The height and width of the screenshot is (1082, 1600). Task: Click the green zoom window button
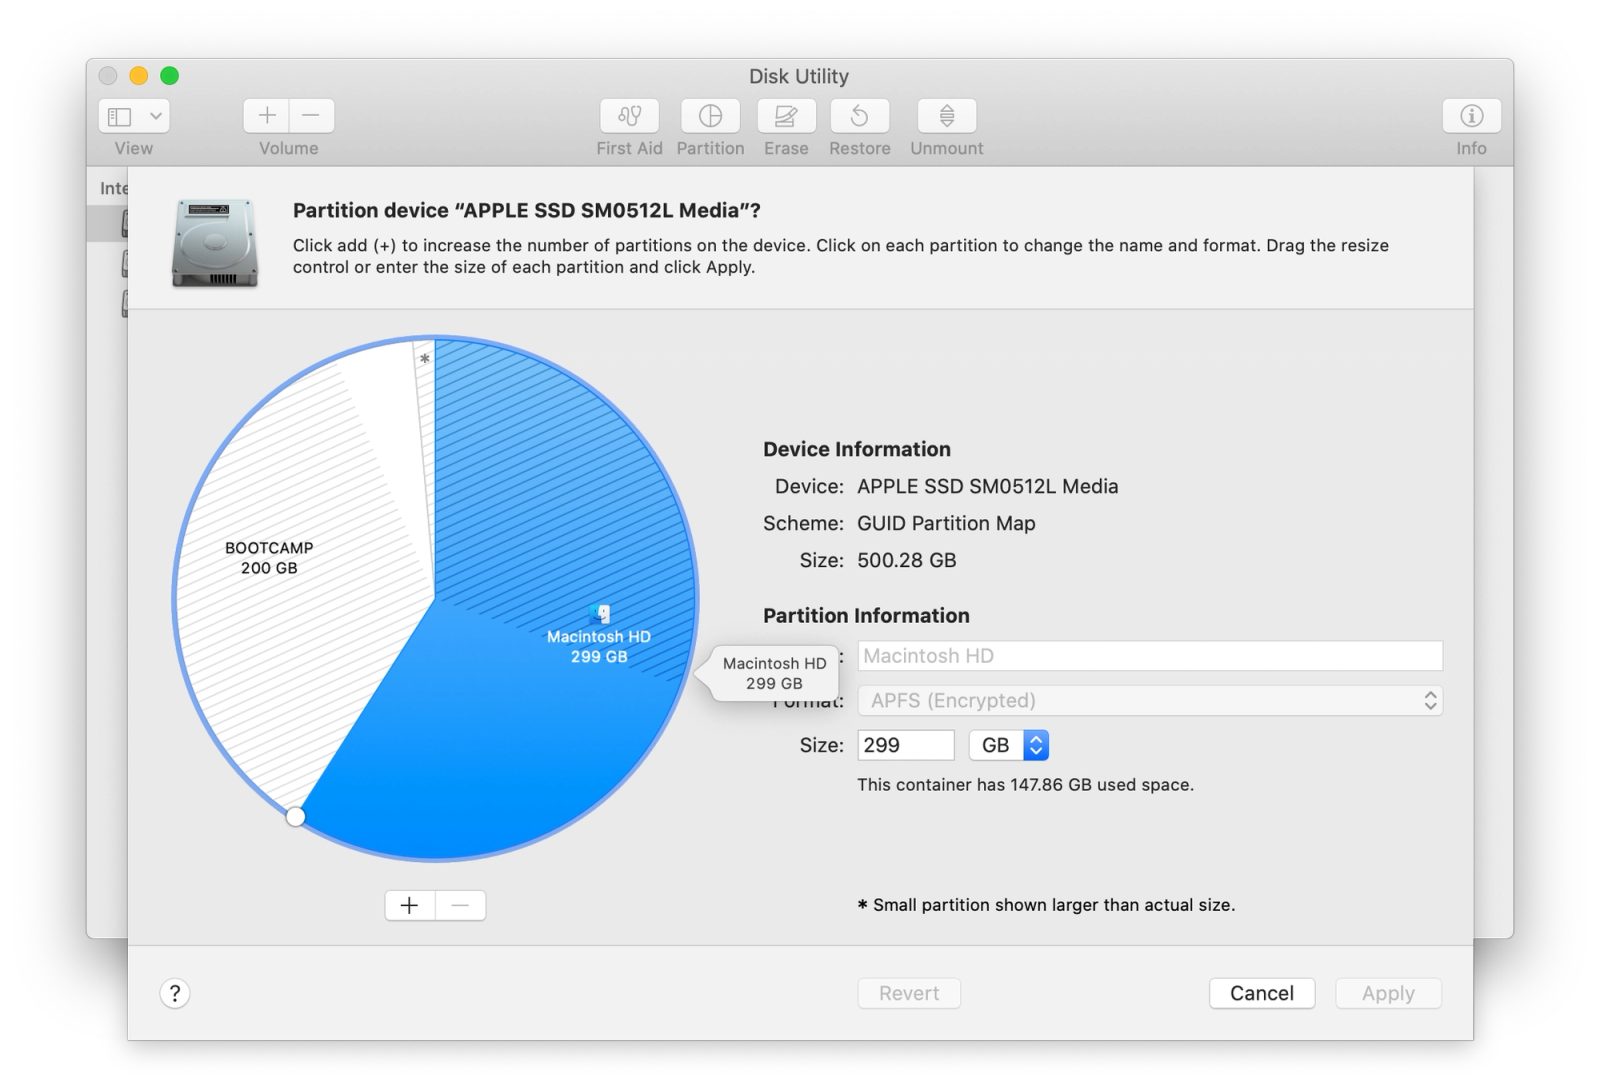click(170, 76)
